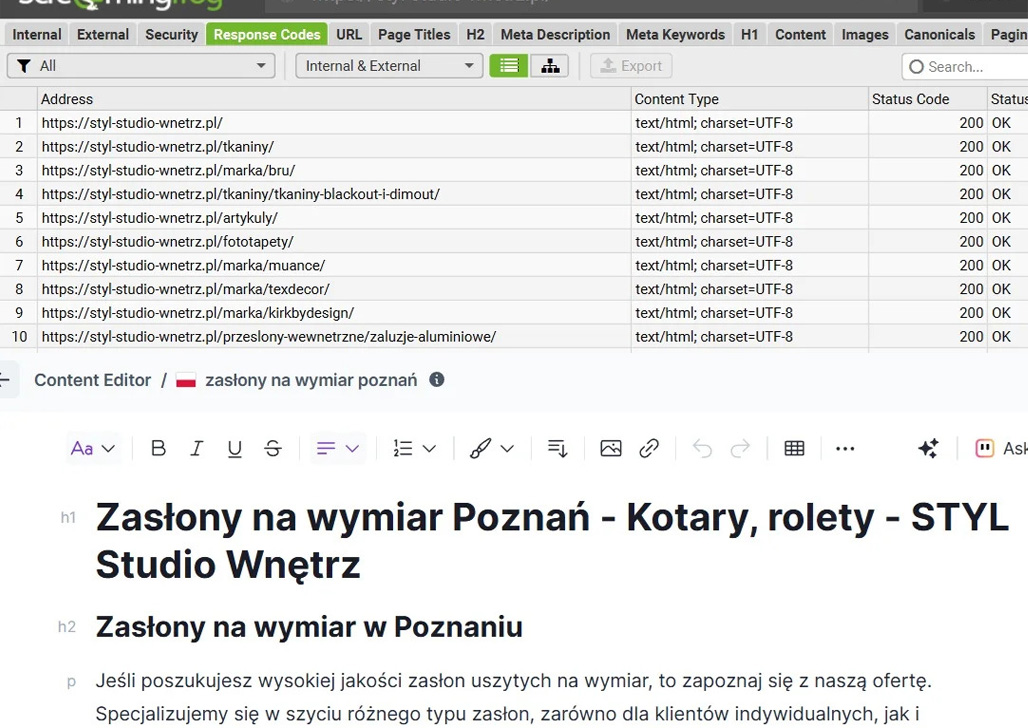Open the Meta Description tab
The height and width of the screenshot is (728, 1028).
point(555,34)
